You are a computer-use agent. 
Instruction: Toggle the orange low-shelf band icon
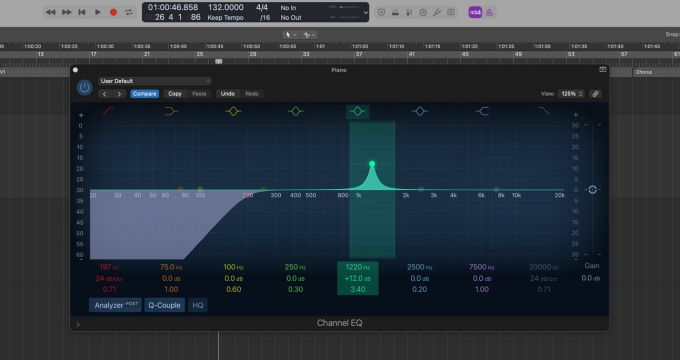click(x=171, y=111)
